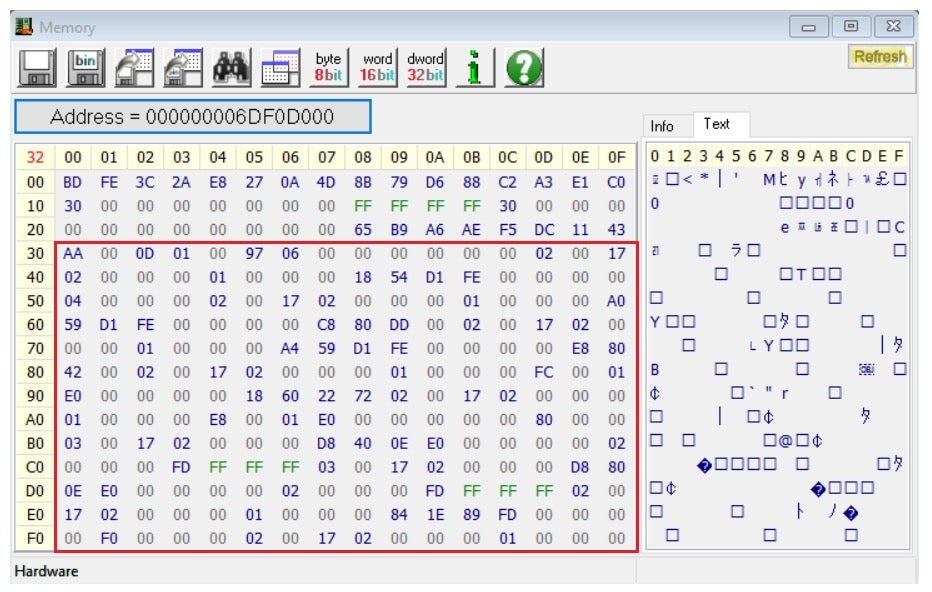932x592 pixels.
Task: Click the red 32 corner cell
Action: (x=35, y=158)
